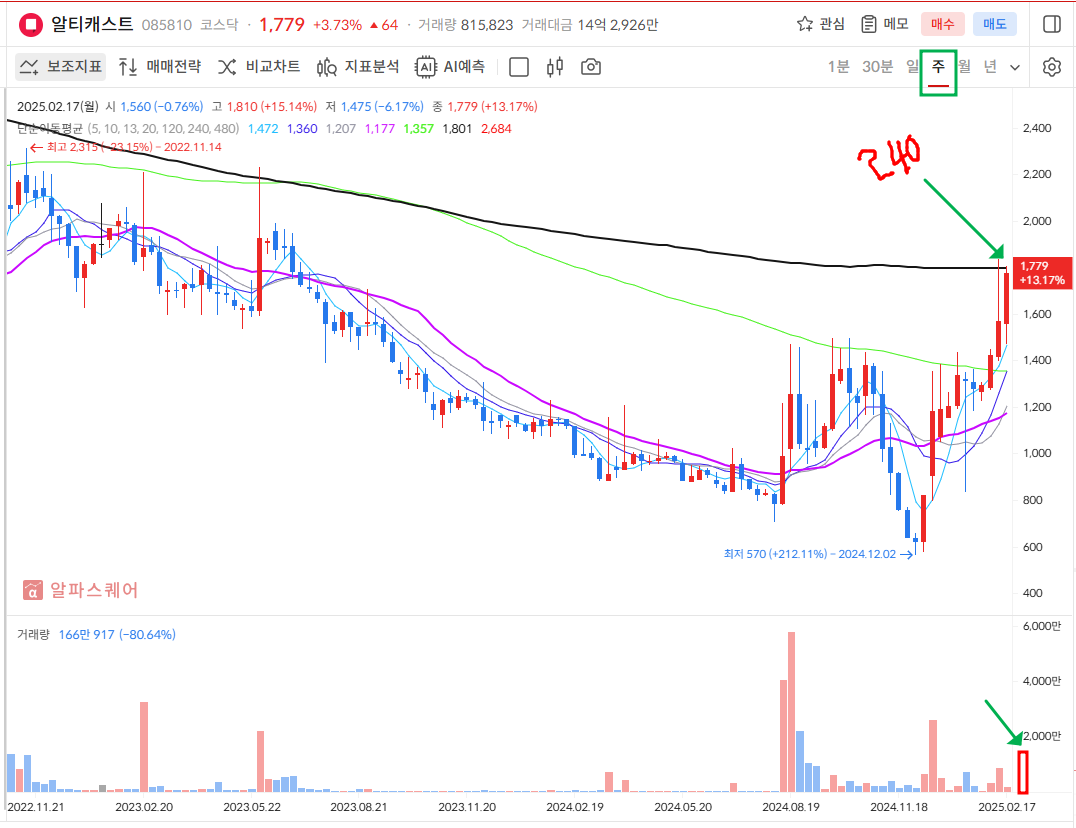Expand timeframe options dropdown chevron
Viewport: 1076px width, 828px height.
[x=1015, y=67]
